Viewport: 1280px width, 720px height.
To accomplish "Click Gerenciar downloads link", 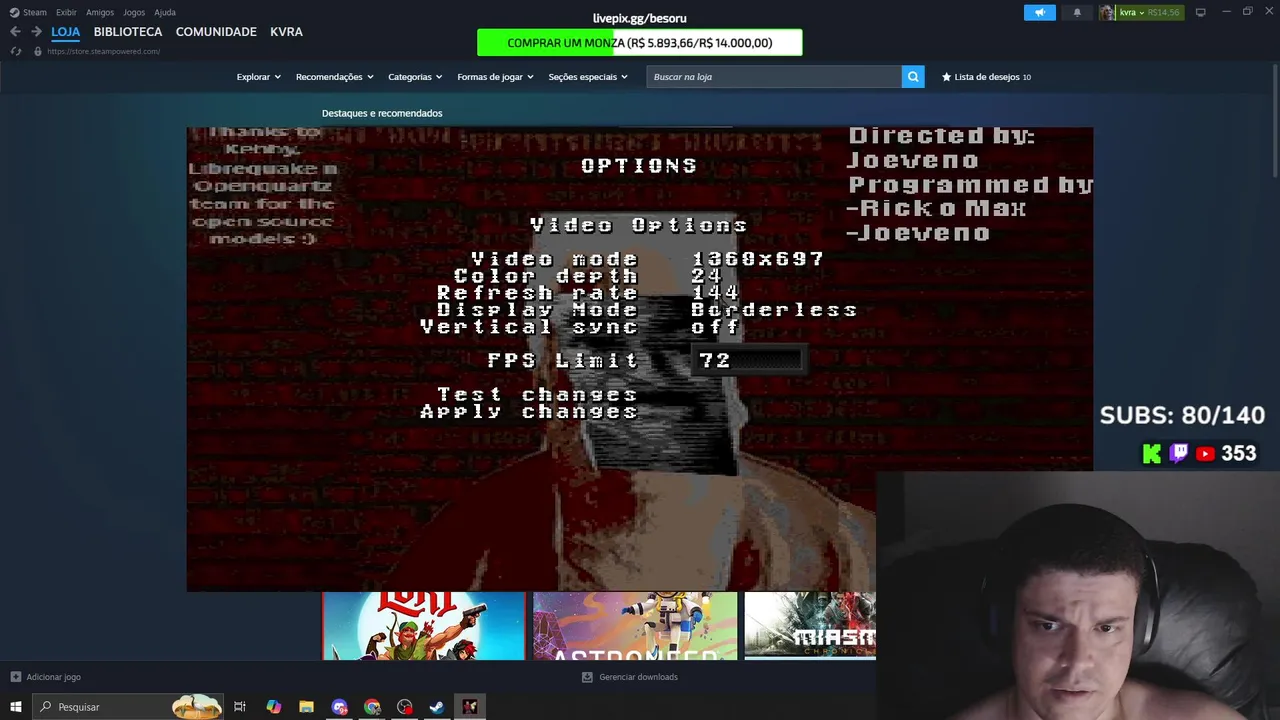I will pos(638,677).
